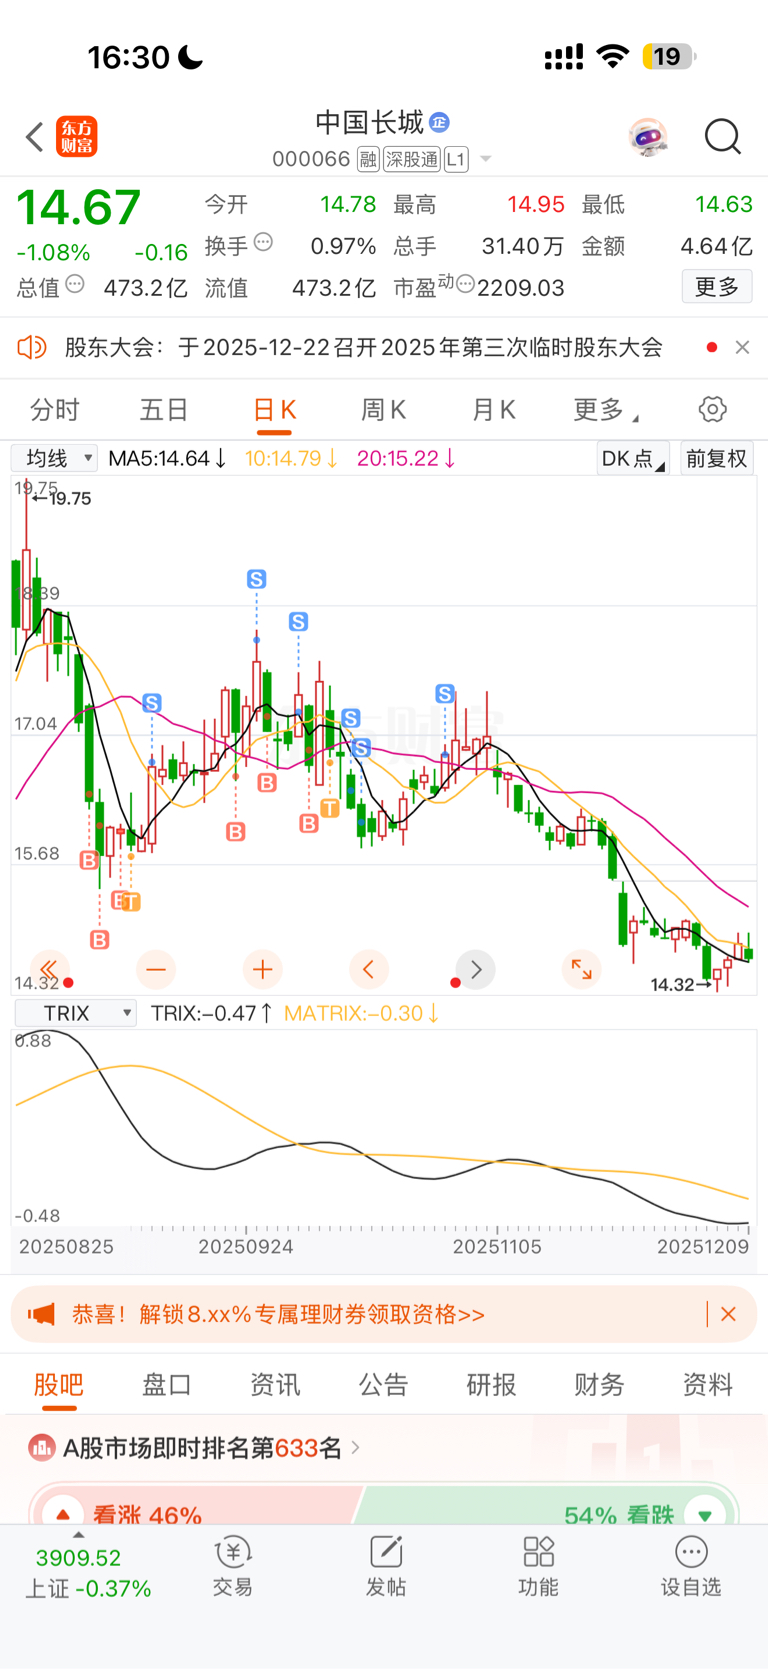Zoom in chart with plus button
Screen dimensions: 768x1669
pyautogui.click(x=262, y=969)
